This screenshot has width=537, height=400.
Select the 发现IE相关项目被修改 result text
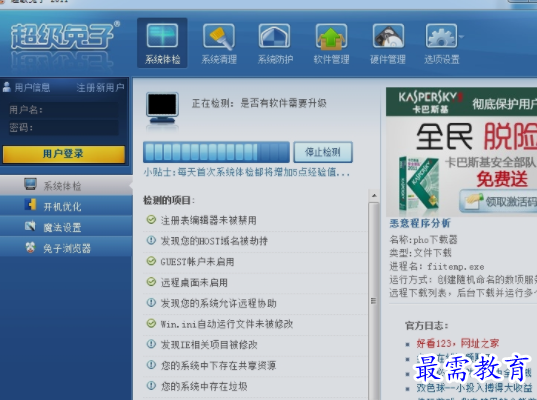pos(209,345)
